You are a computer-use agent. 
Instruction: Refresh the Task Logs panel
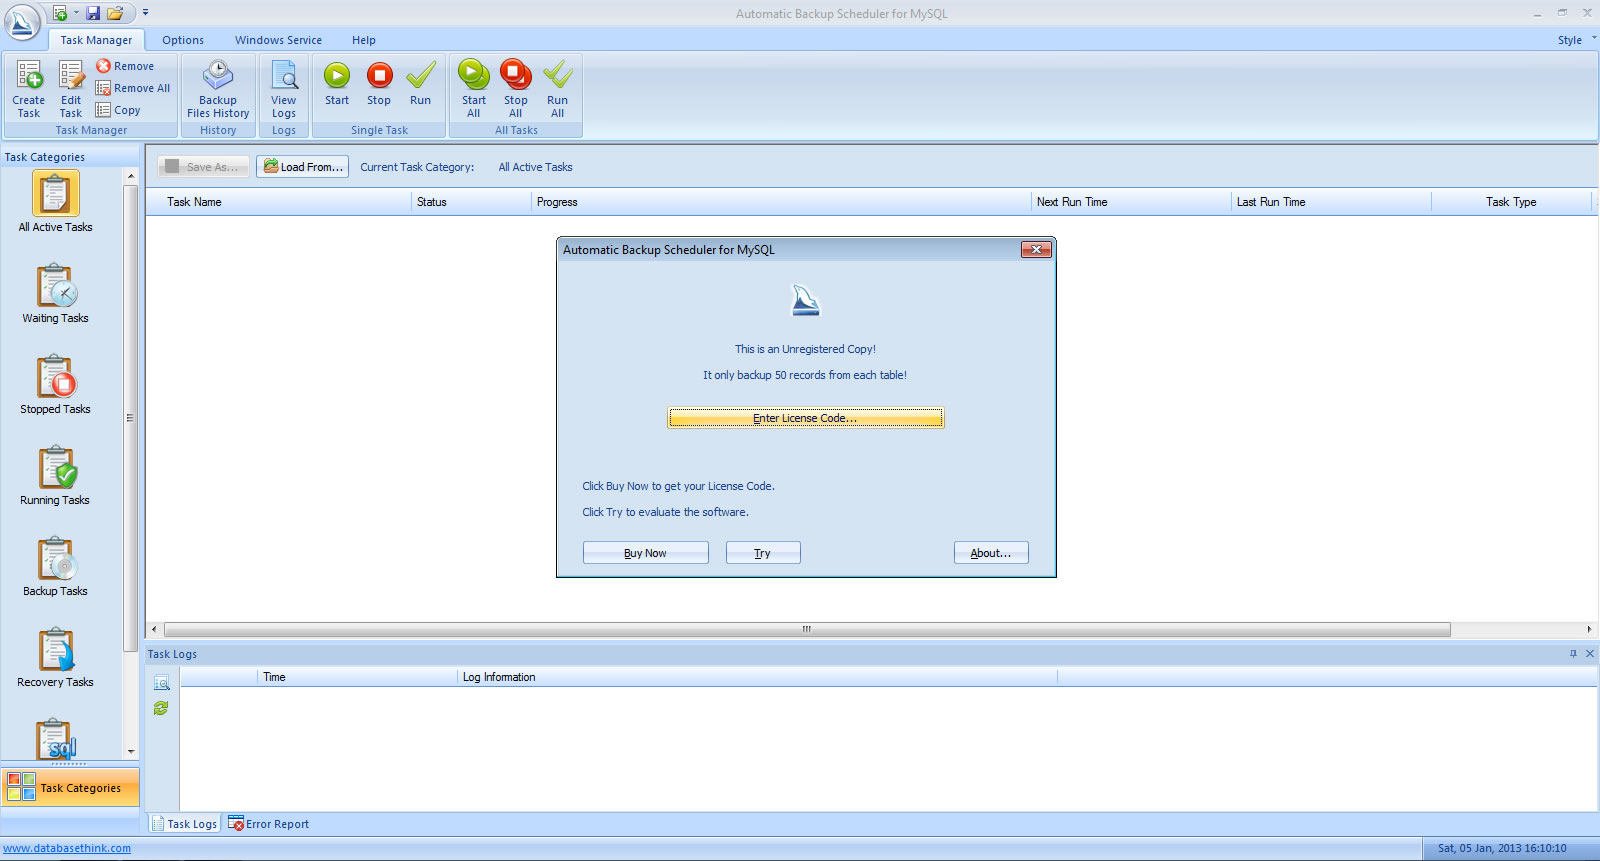tap(161, 708)
